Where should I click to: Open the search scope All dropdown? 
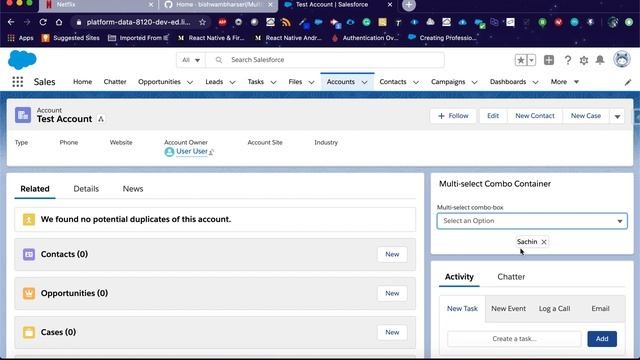(191, 60)
